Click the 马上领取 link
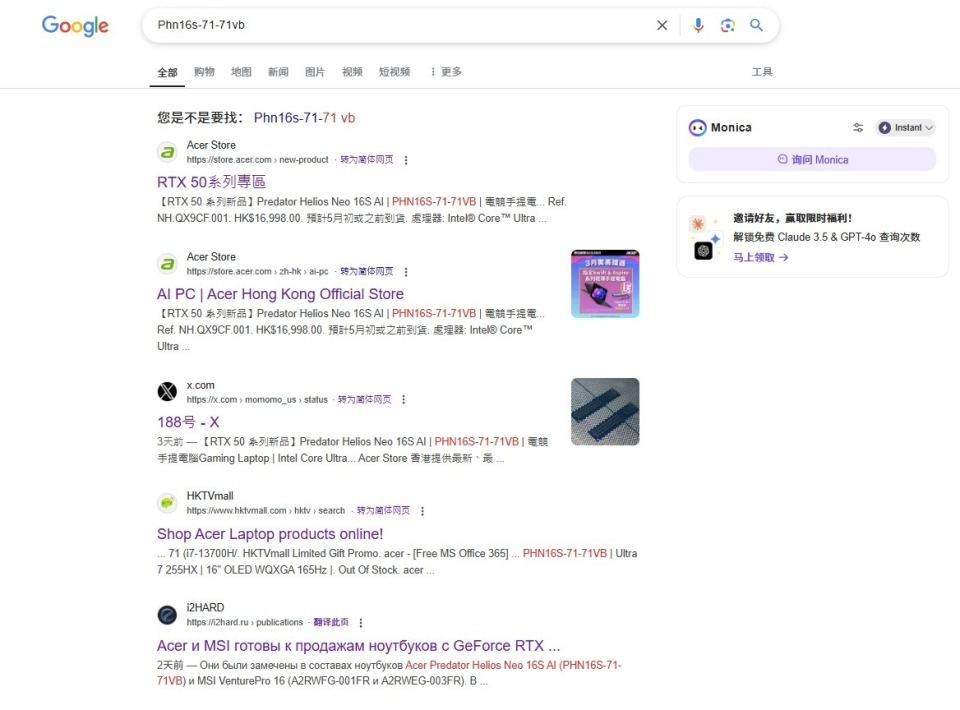Screen dimensions: 960x710 pyautogui.click(x=760, y=258)
